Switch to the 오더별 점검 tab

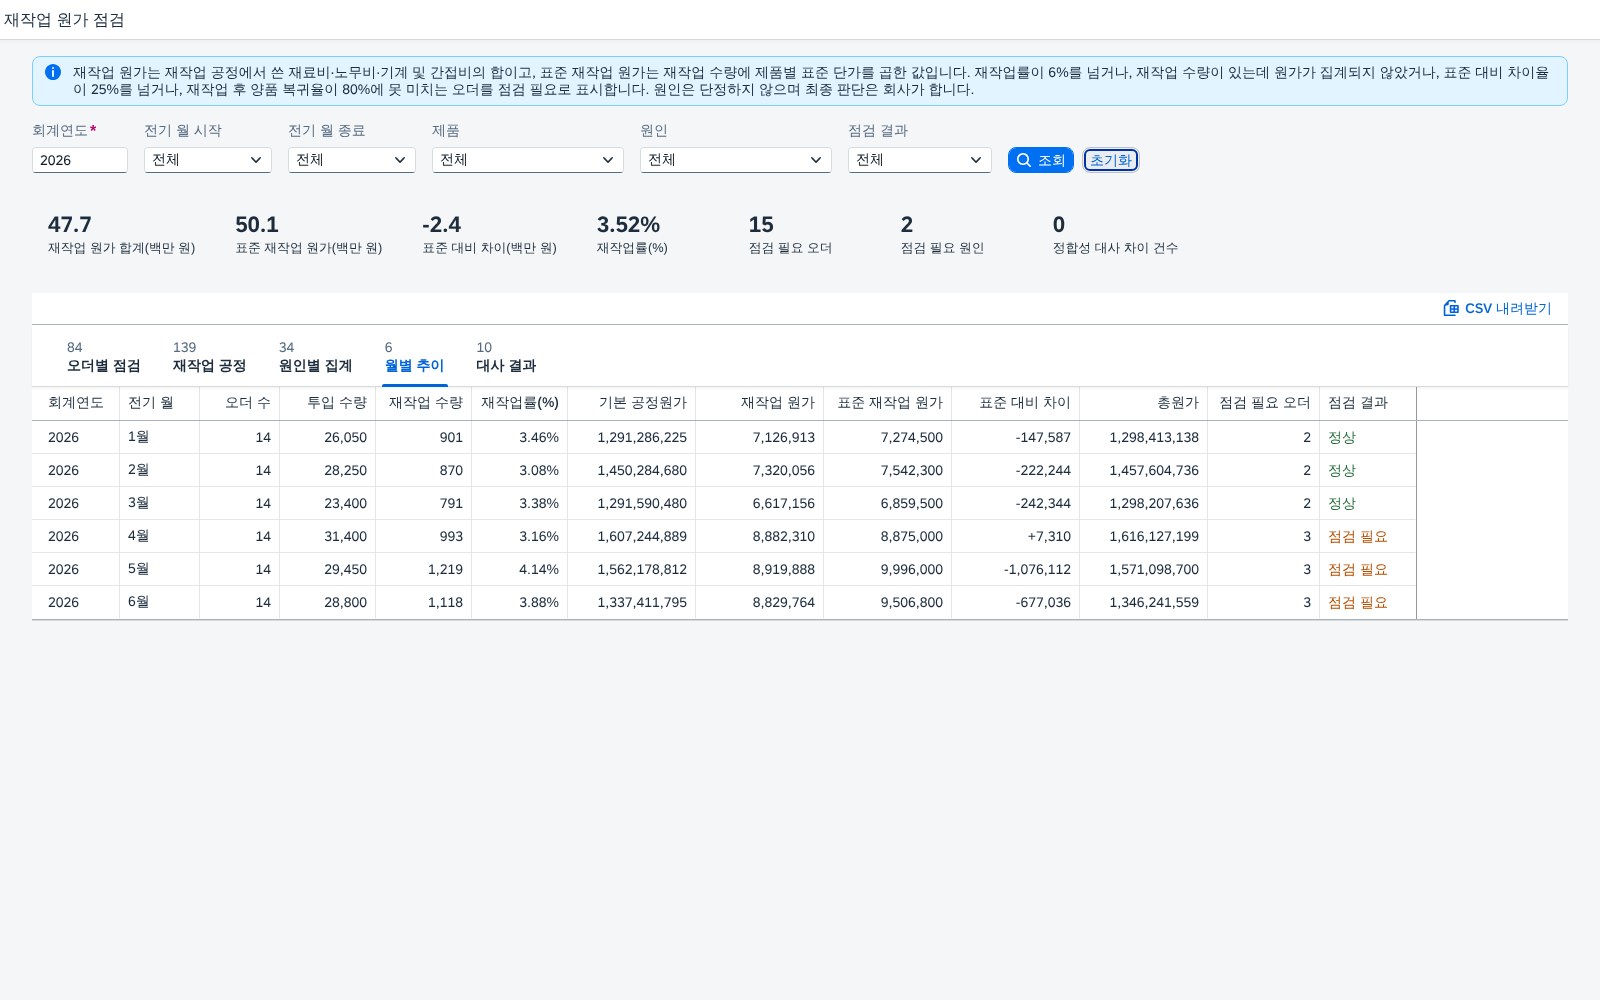coord(104,357)
